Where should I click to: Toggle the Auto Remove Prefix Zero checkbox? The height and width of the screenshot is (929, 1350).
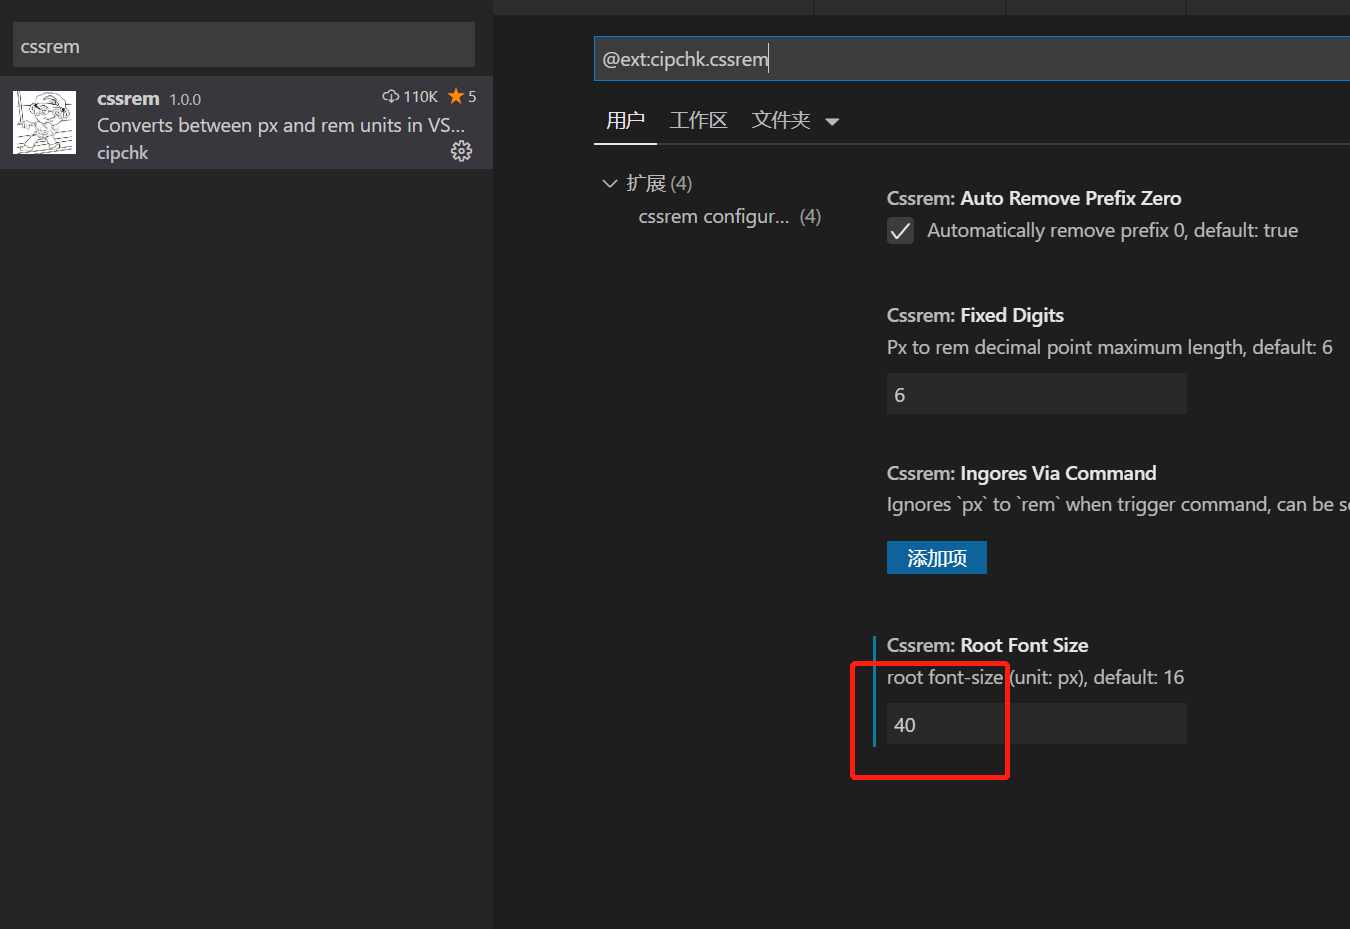tap(900, 231)
